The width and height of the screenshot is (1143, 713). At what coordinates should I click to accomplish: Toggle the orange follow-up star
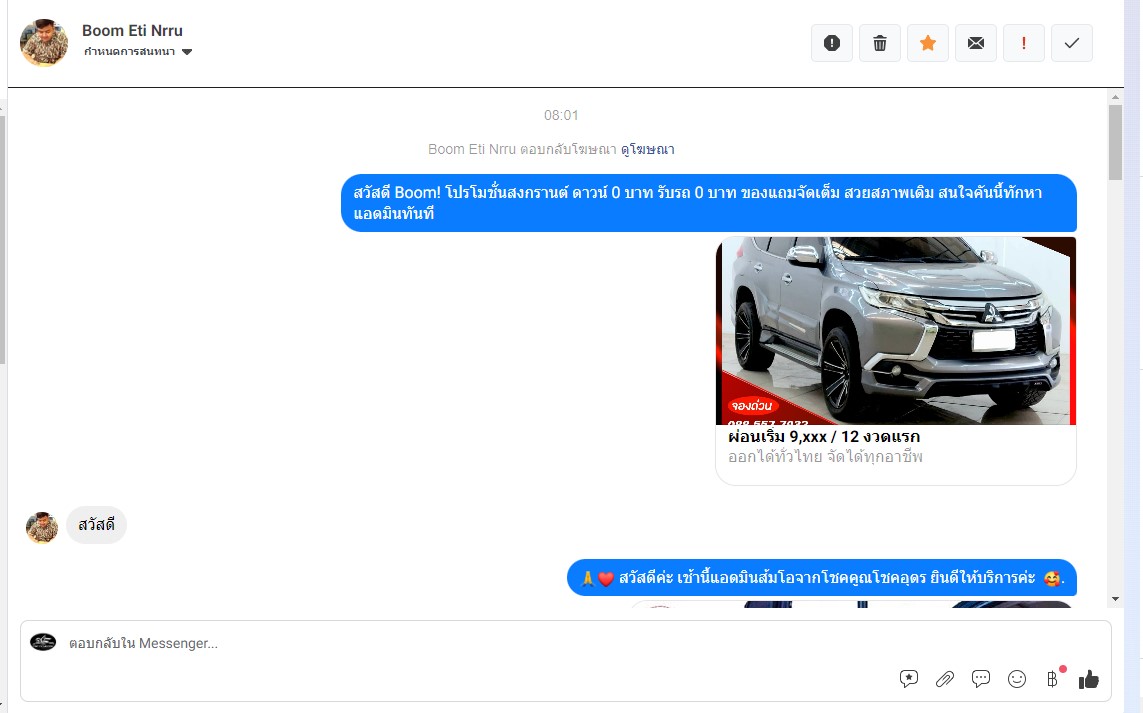pyautogui.click(x=928, y=43)
